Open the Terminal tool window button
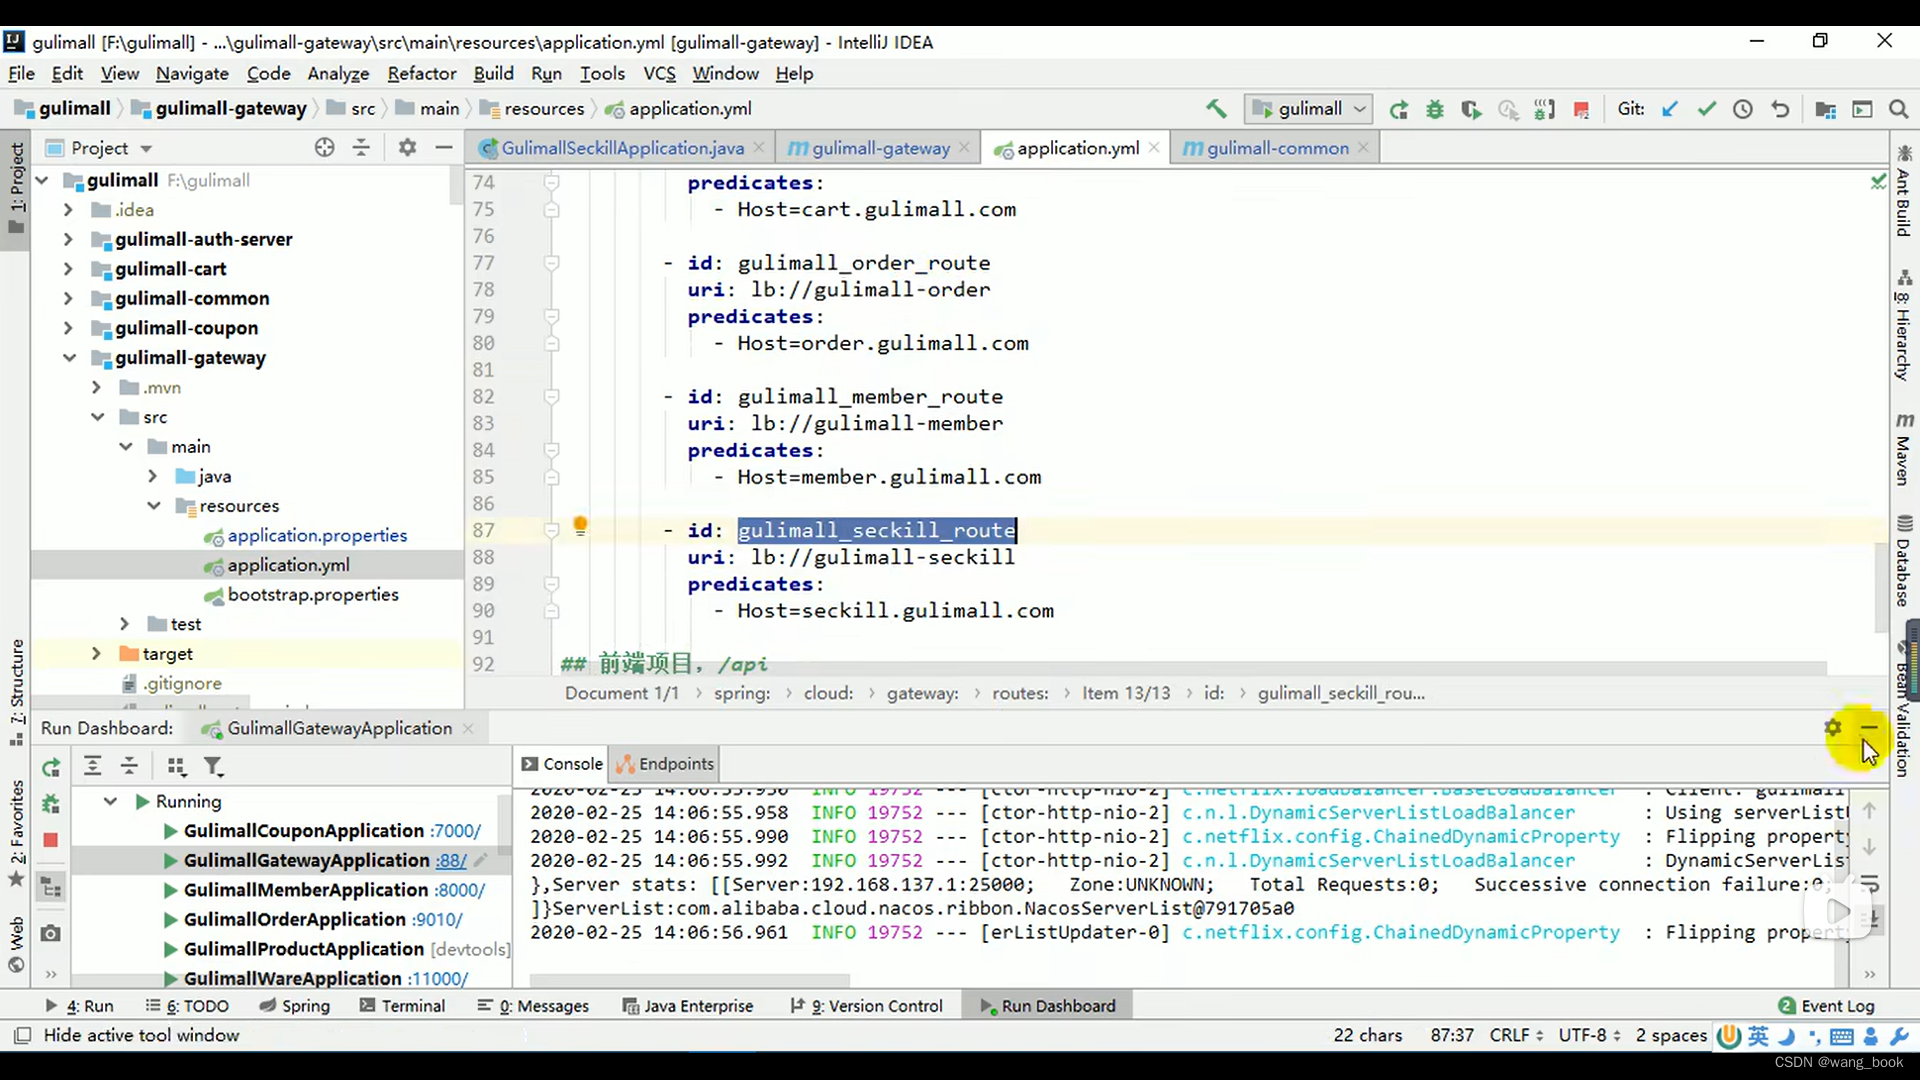 coord(402,1006)
